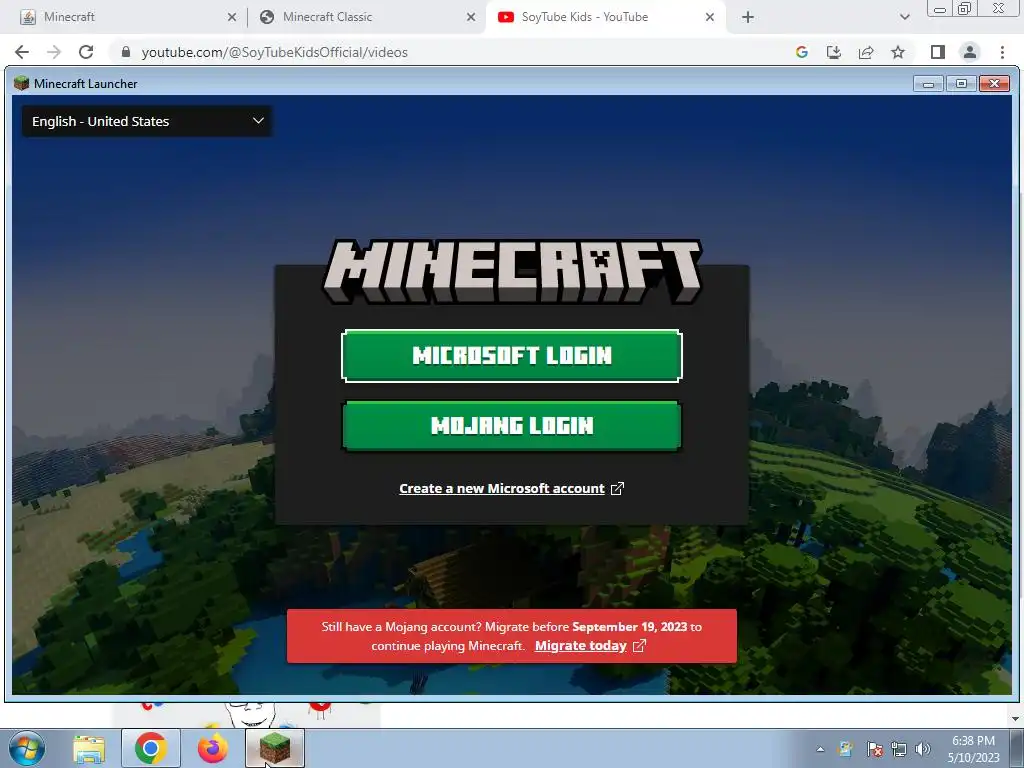Viewport: 1024px width, 768px height.
Task: Click the external link icon beside Create account
Action: tap(617, 488)
